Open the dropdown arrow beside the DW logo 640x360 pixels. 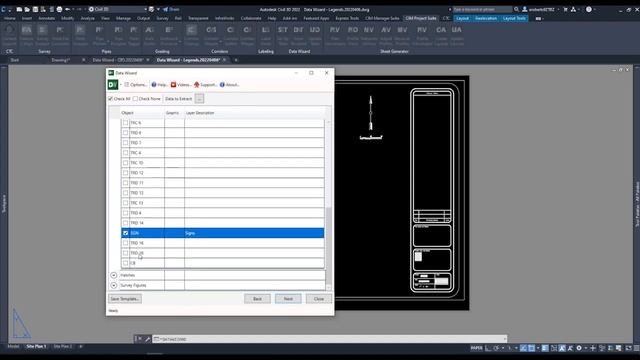point(121,84)
